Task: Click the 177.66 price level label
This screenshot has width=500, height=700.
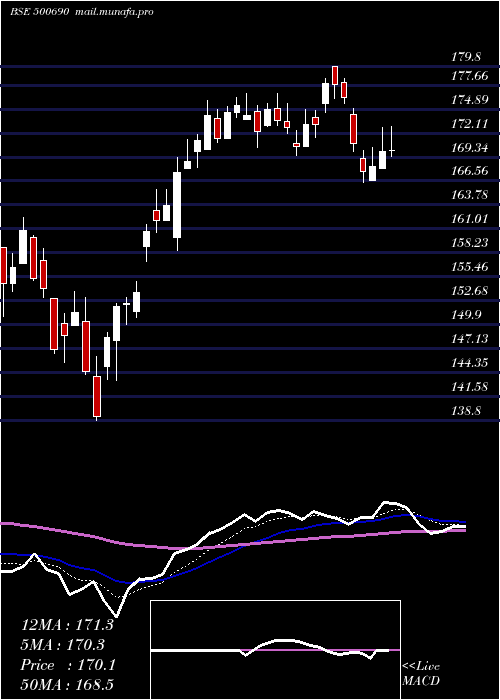Action: (x=470, y=76)
